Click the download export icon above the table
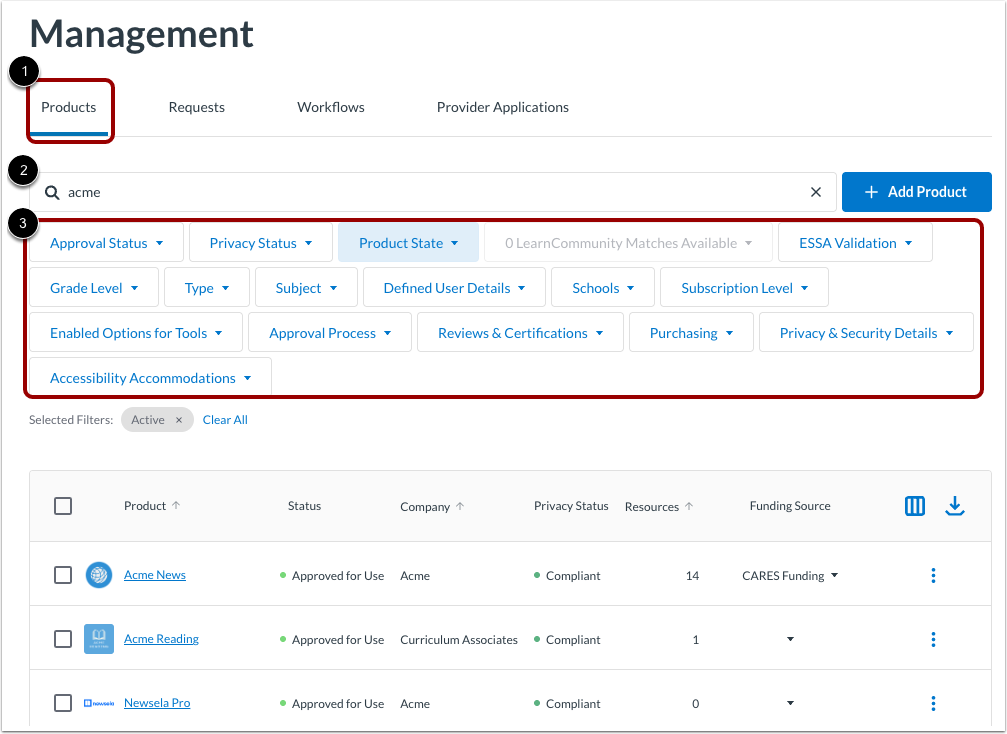The image size is (1007, 734). pos(955,506)
